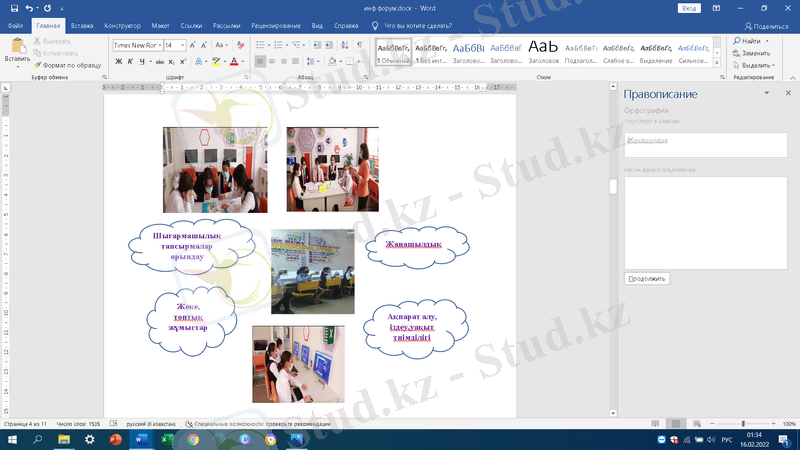800x450 pixels.
Task: Open the Вставка ribbon tab
Action: pyautogui.click(x=80, y=24)
